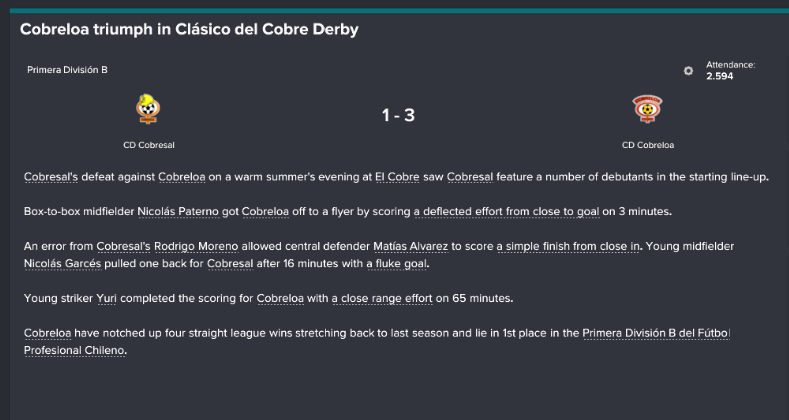Open the El Cobre stadium link
789x420 pixels.
click(397, 177)
